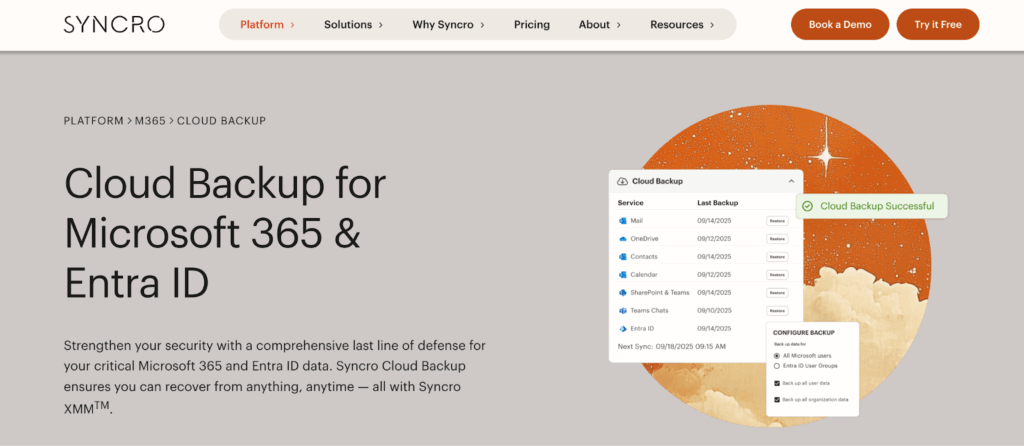Click the Contacts service icon
The image size is (1024, 446).
pyautogui.click(x=622, y=257)
